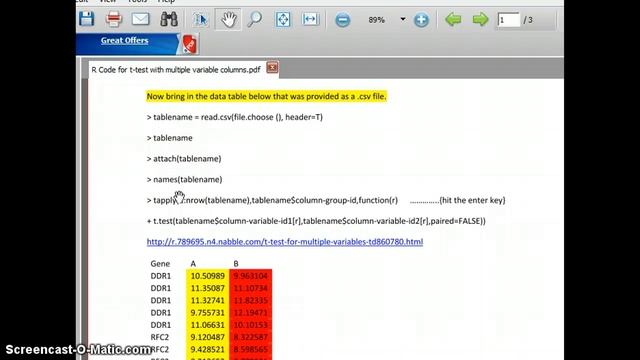
Task: Click the Email envelope icon
Action: tap(140, 19)
